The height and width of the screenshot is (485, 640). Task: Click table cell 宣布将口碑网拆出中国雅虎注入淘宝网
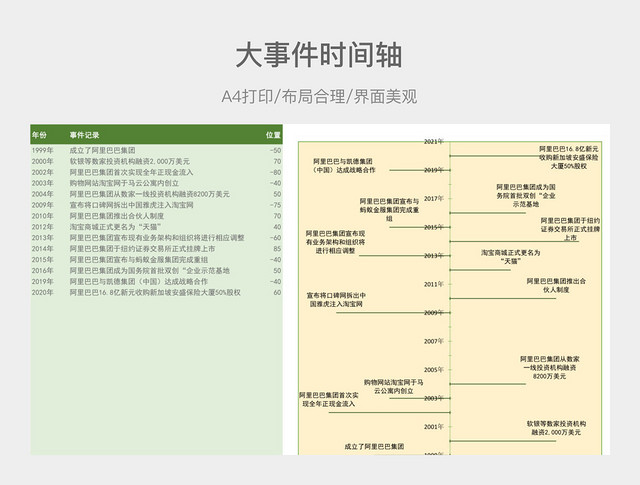(131, 205)
